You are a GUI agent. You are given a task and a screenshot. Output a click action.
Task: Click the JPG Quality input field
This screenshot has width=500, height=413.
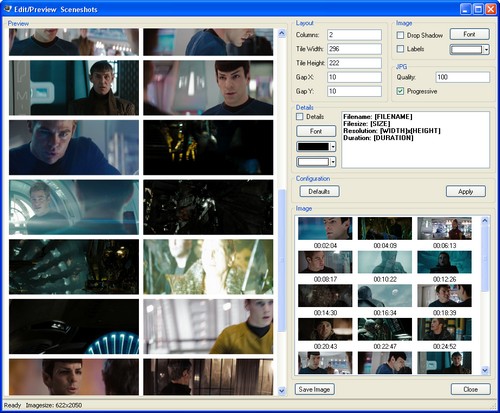coord(463,77)
